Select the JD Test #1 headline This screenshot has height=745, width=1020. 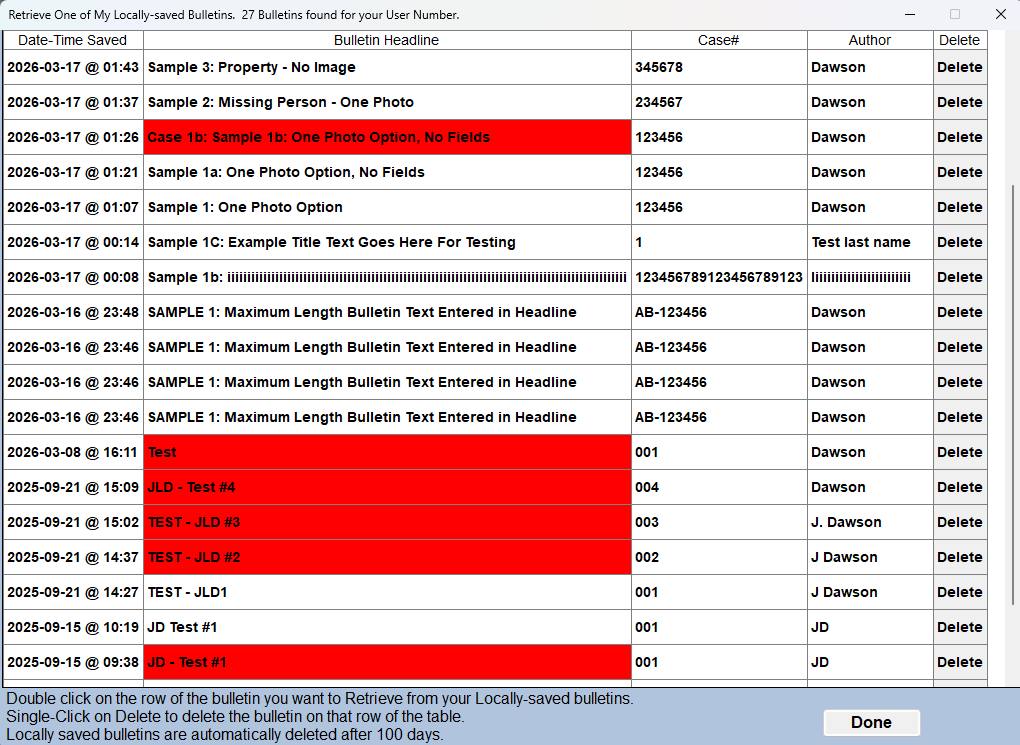tap(387, 627)
